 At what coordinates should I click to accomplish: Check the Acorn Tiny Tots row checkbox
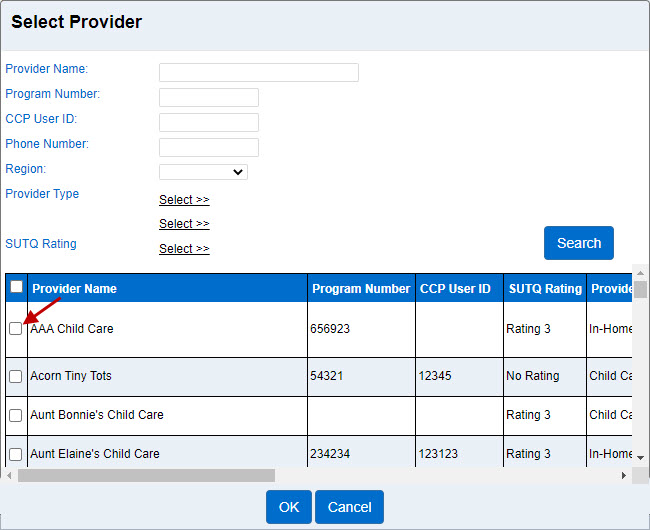tap(16, 376)
